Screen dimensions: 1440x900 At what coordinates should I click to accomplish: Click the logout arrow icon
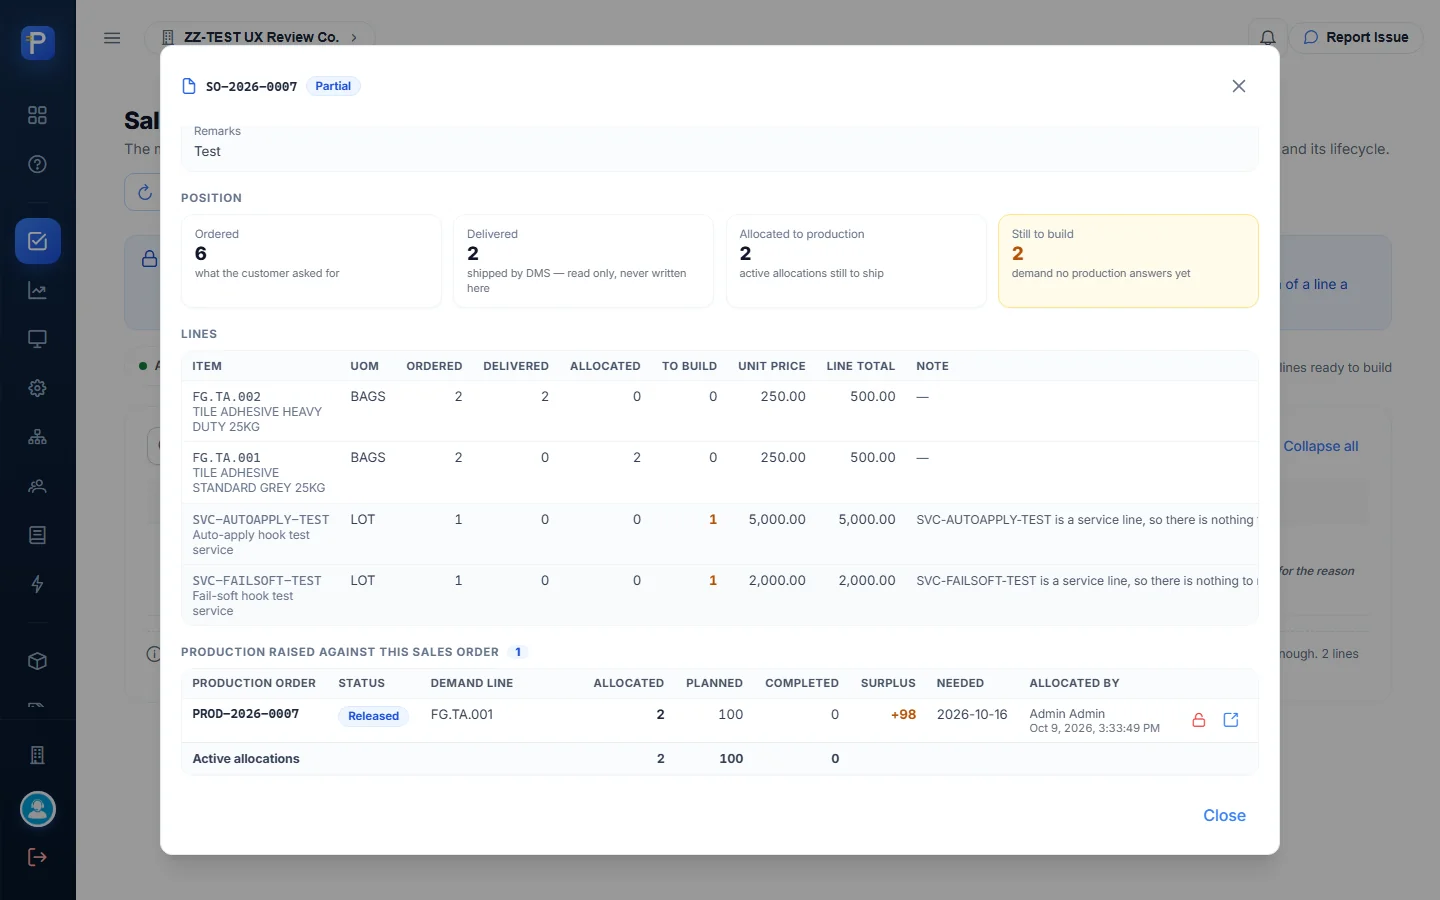coord(37,857)
